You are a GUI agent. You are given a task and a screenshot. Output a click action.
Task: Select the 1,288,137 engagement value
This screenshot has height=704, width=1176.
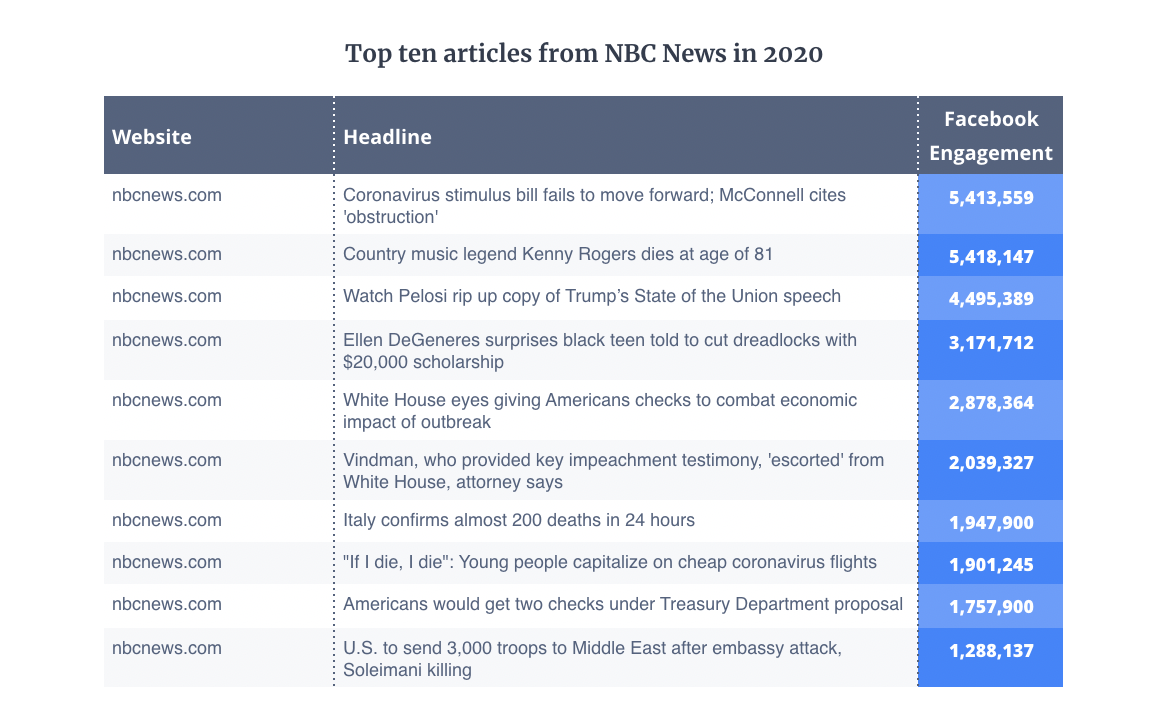pos(990,651)
